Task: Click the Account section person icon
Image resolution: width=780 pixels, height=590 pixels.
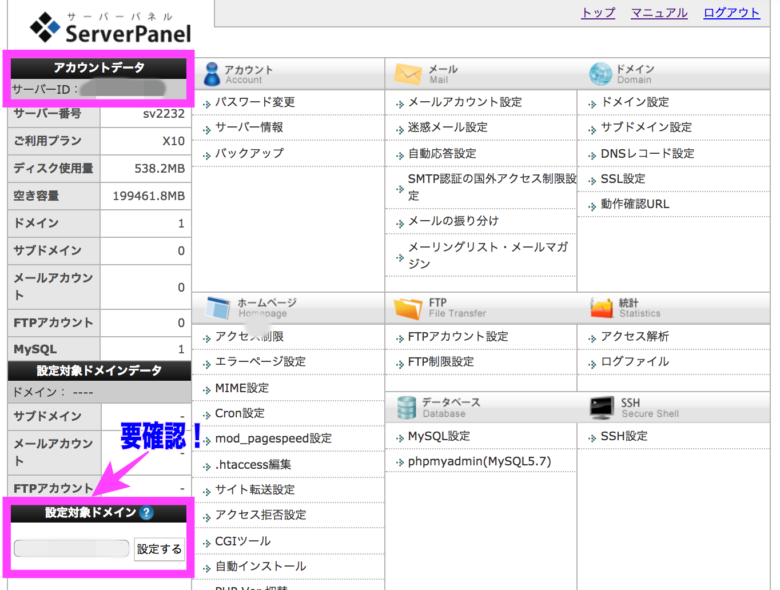Action: point(212,74)
